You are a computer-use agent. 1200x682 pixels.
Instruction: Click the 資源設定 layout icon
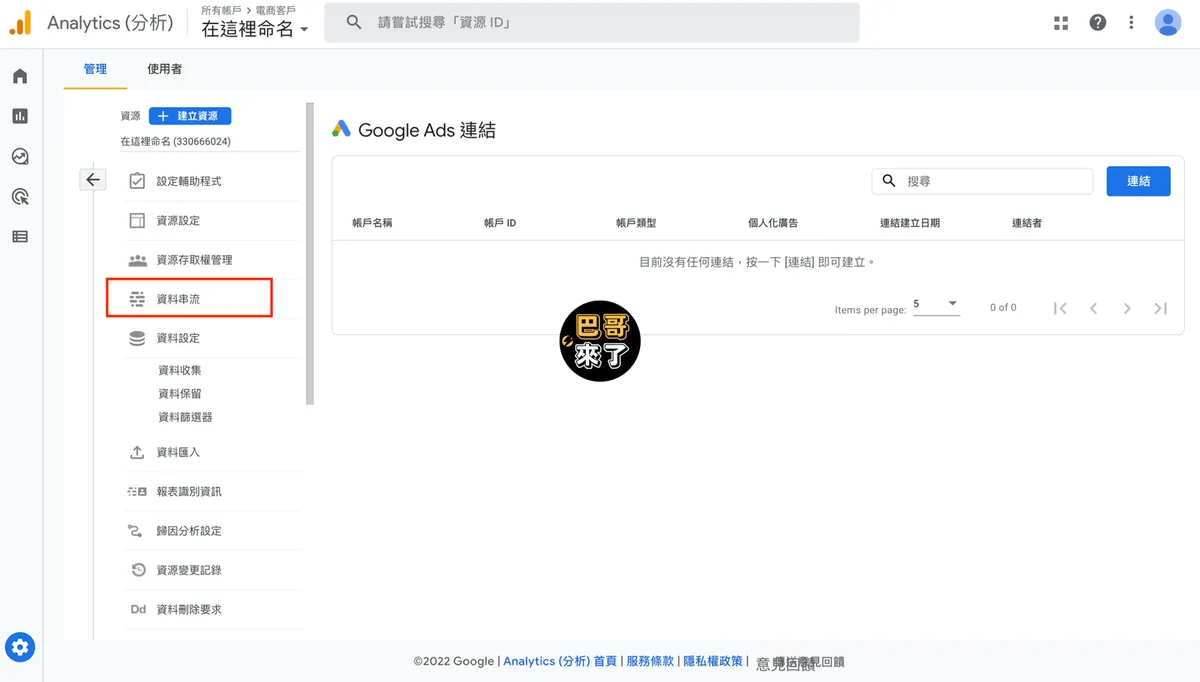click(x=138, y=220)
